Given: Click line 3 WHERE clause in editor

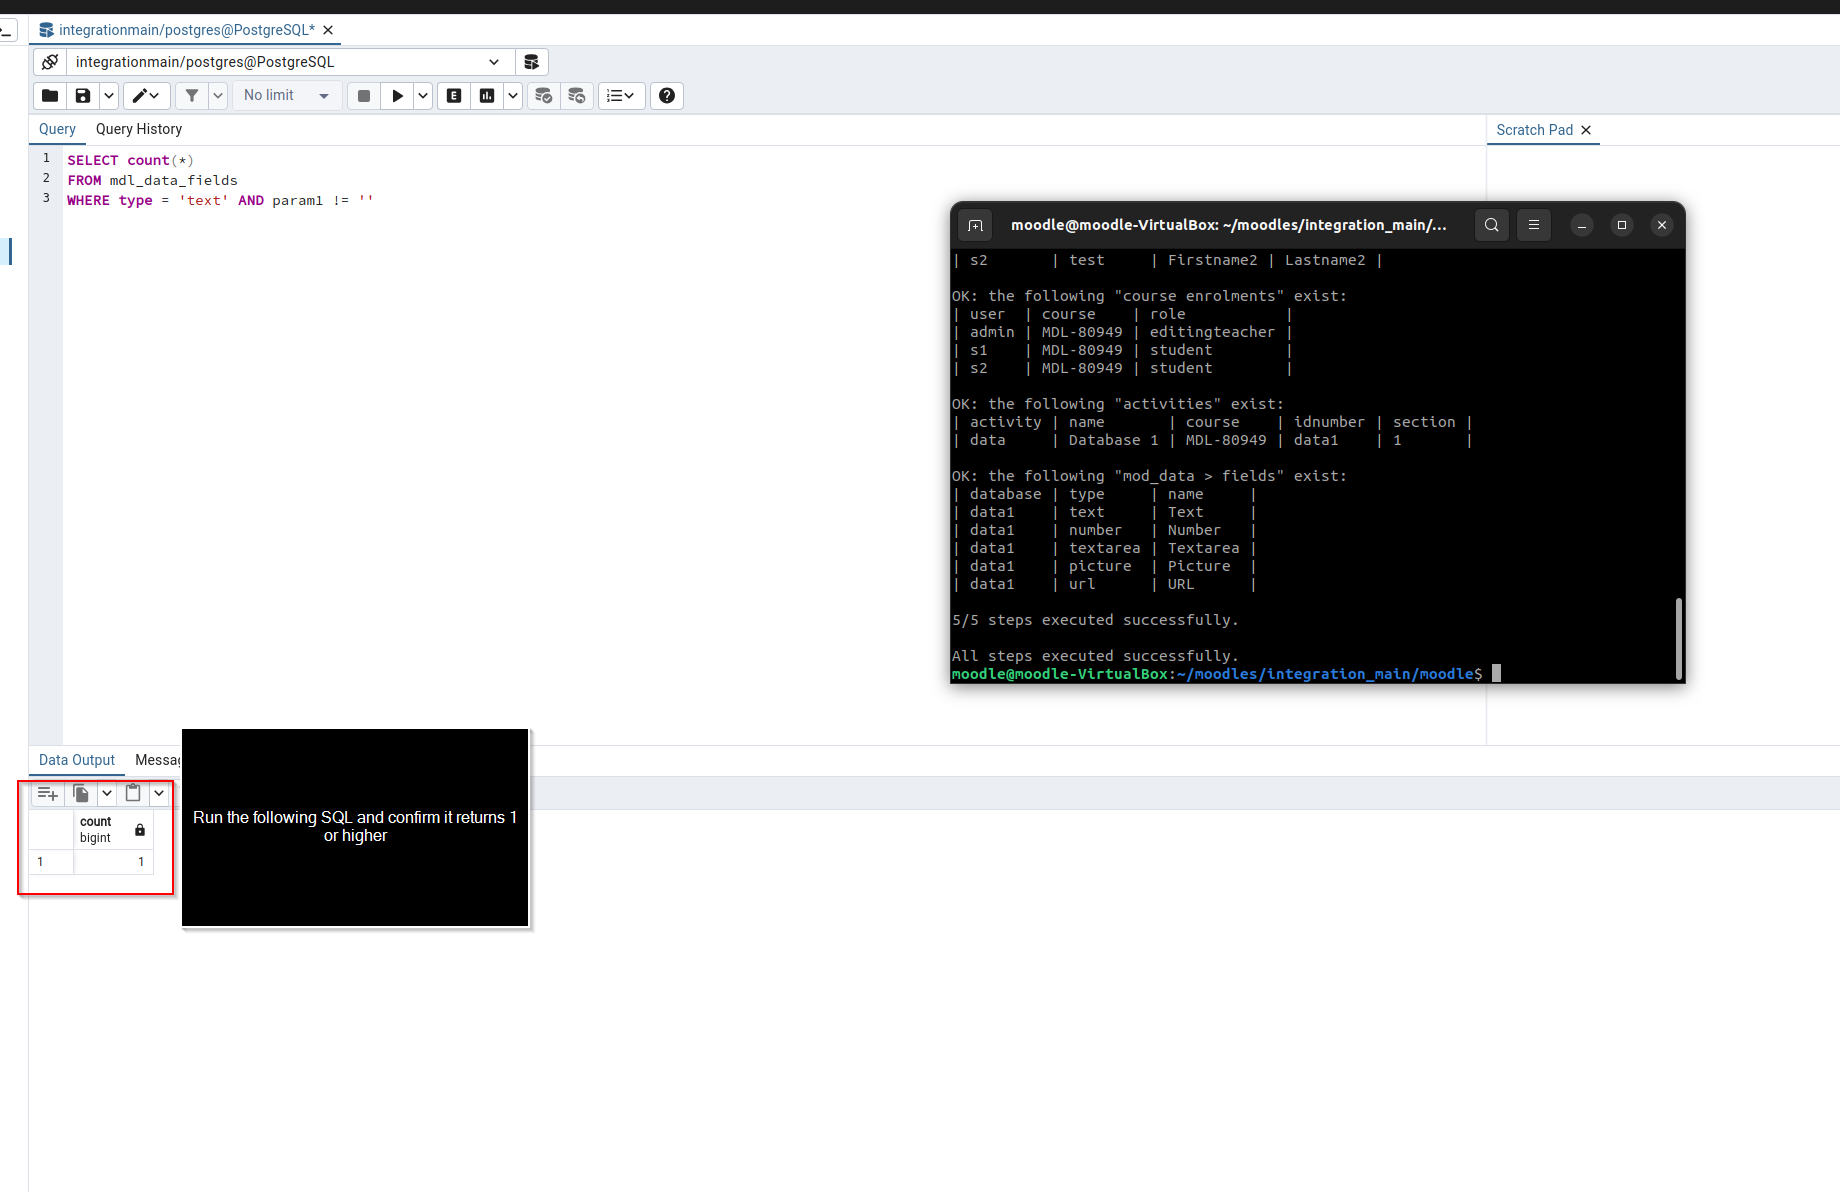Looking at the screenshot, I should (220, 200).
